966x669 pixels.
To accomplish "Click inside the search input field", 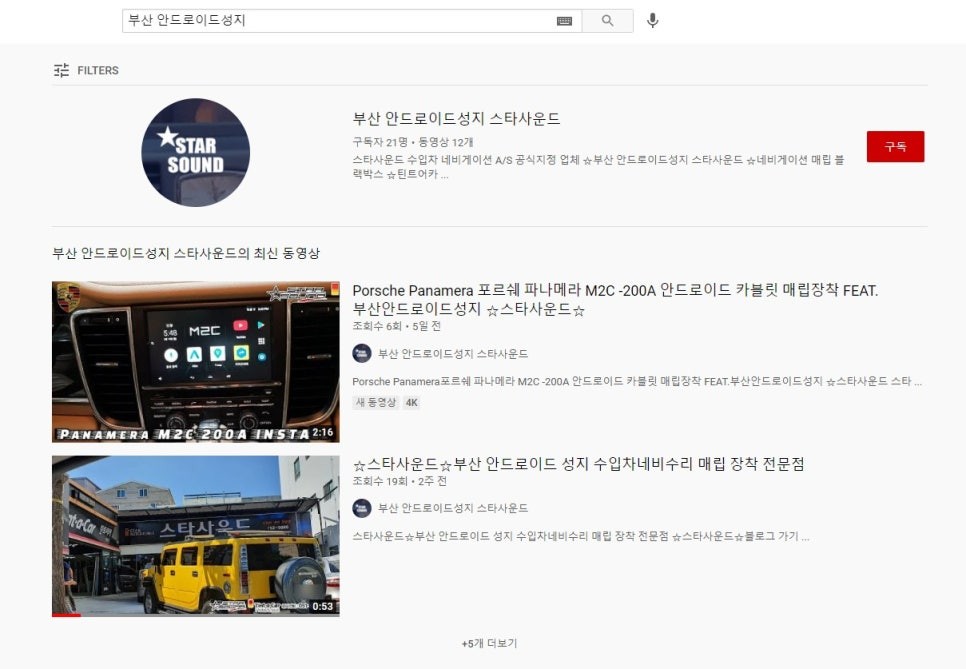I will click(300, 19).
